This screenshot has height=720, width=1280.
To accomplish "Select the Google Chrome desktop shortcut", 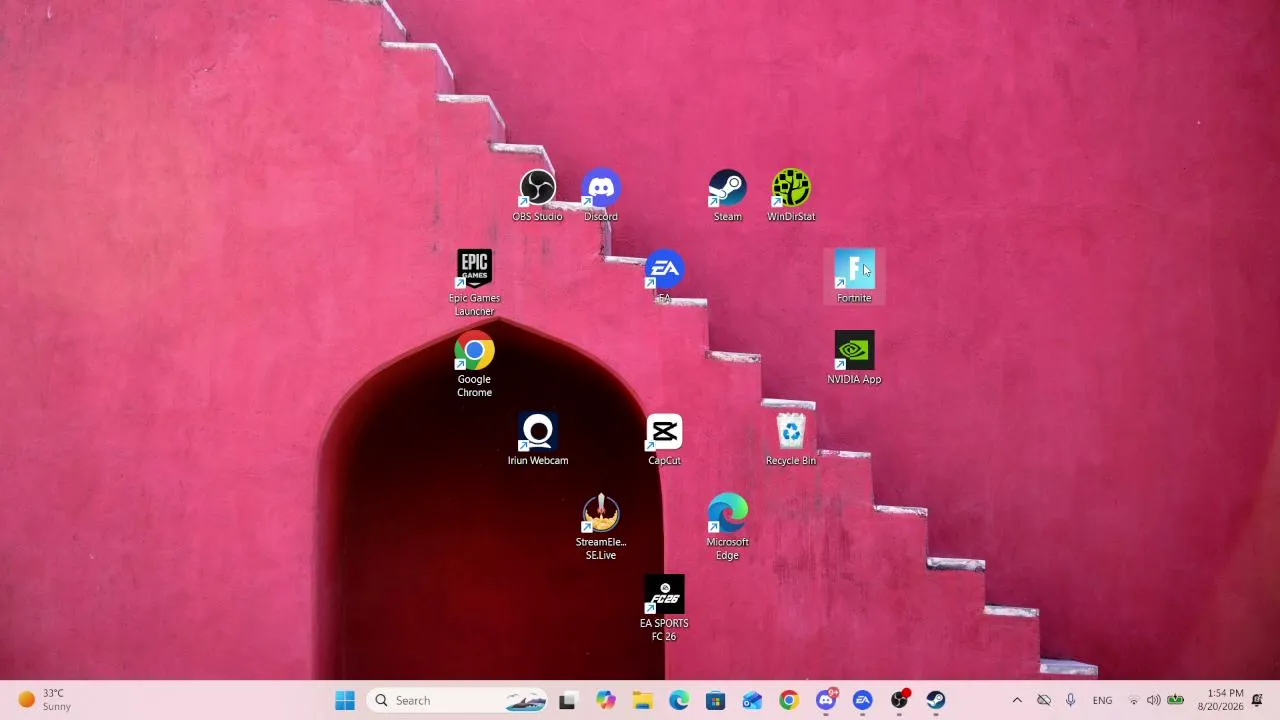I will (474, 365).
